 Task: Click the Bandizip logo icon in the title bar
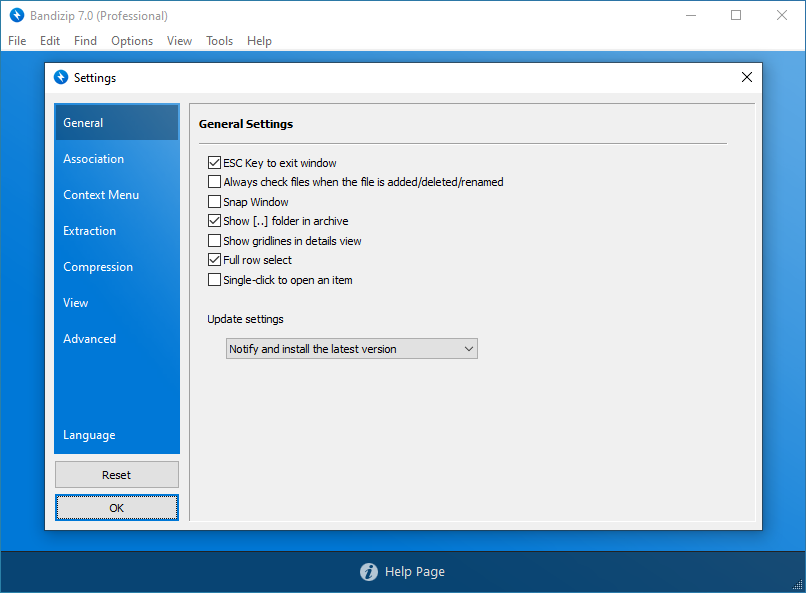[16, 15]
